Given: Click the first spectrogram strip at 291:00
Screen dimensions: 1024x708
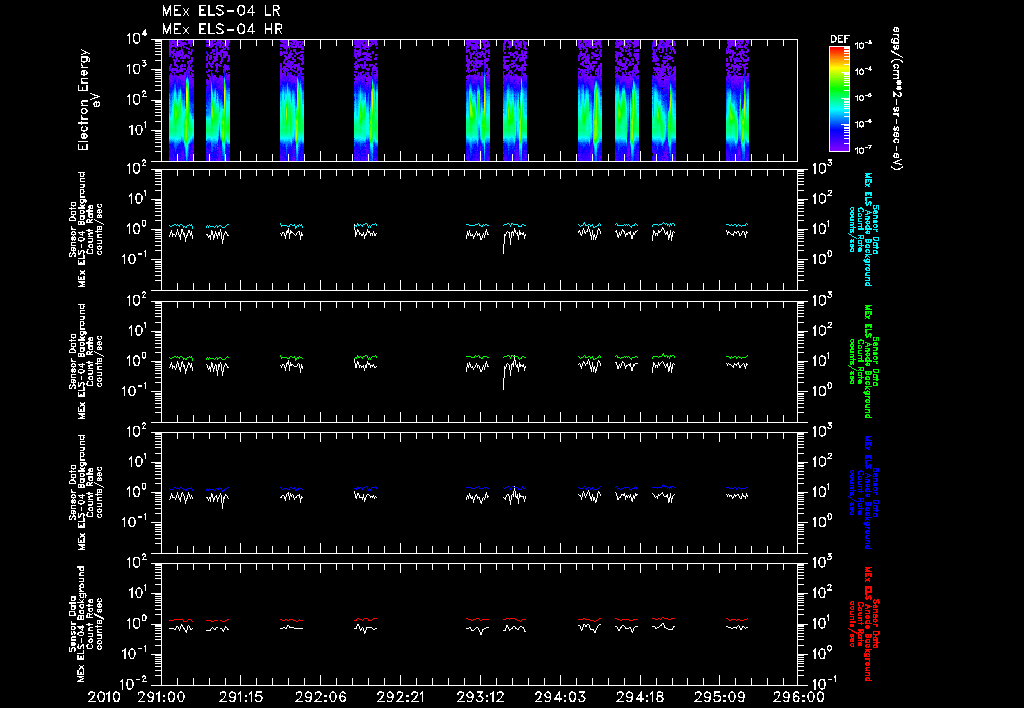Looking at the screenshot, I should pyautogui.click(x=181, y=100).
